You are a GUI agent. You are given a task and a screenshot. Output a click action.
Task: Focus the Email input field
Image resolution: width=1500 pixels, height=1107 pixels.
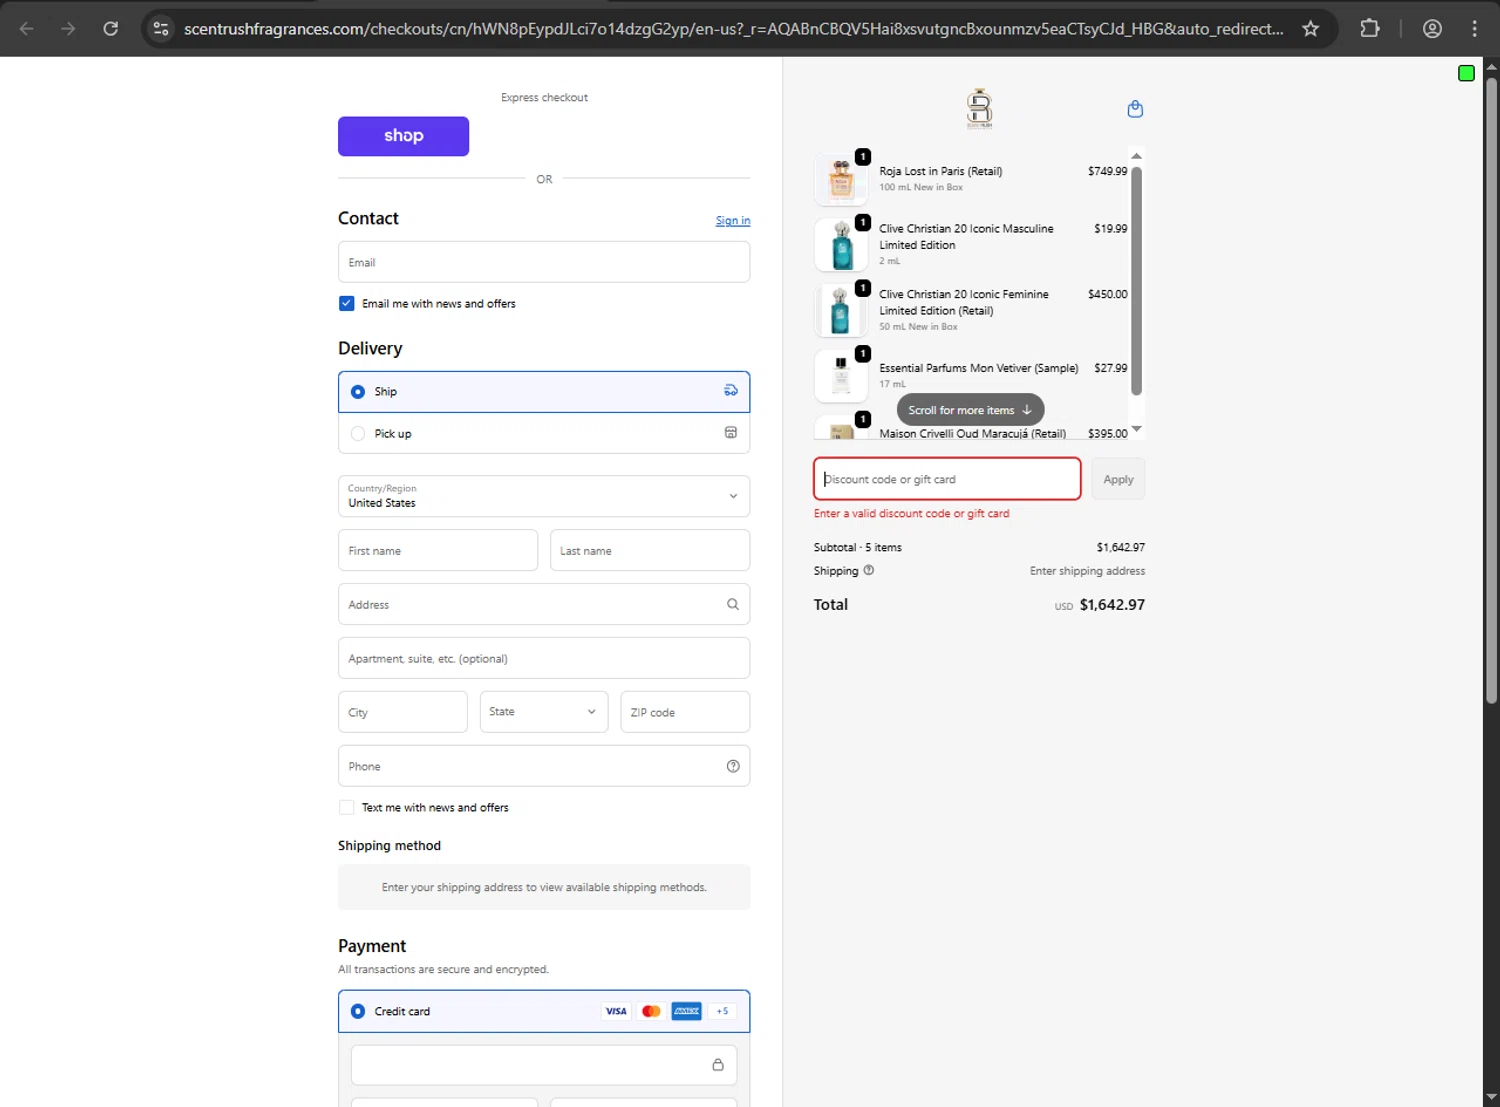pos(544,262)
